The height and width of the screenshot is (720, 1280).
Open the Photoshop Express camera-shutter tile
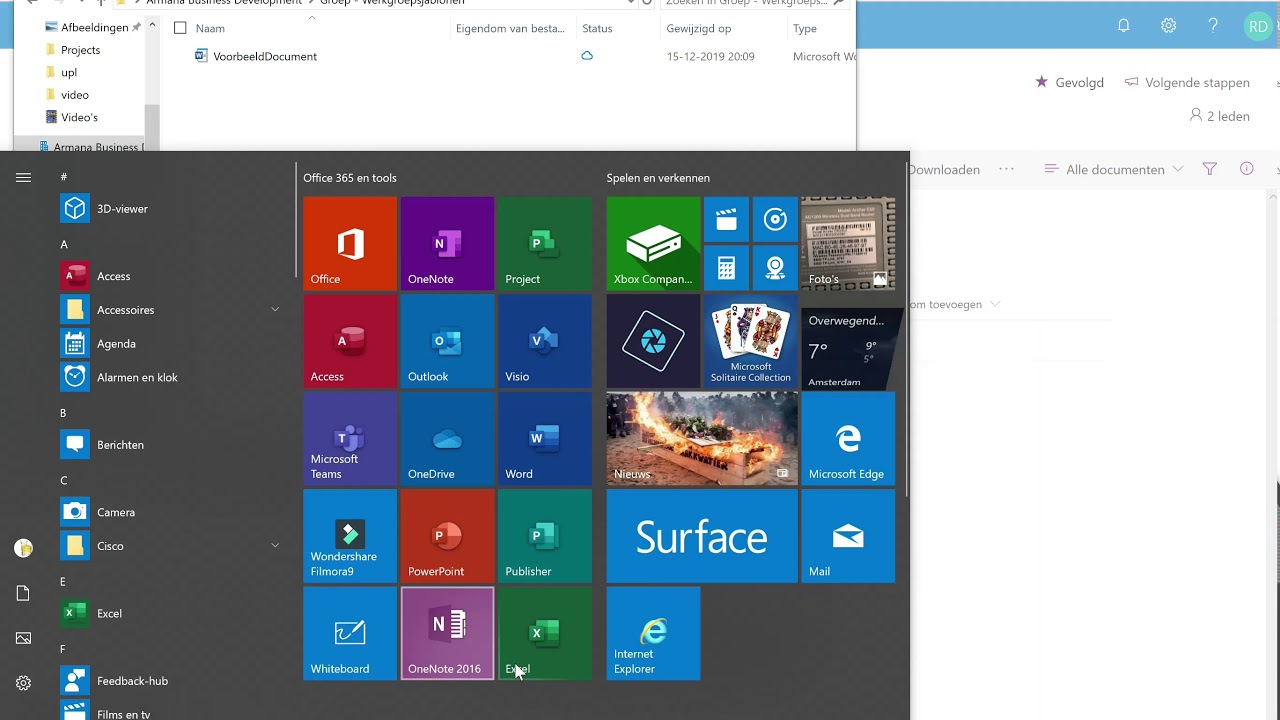click(653, 341)
